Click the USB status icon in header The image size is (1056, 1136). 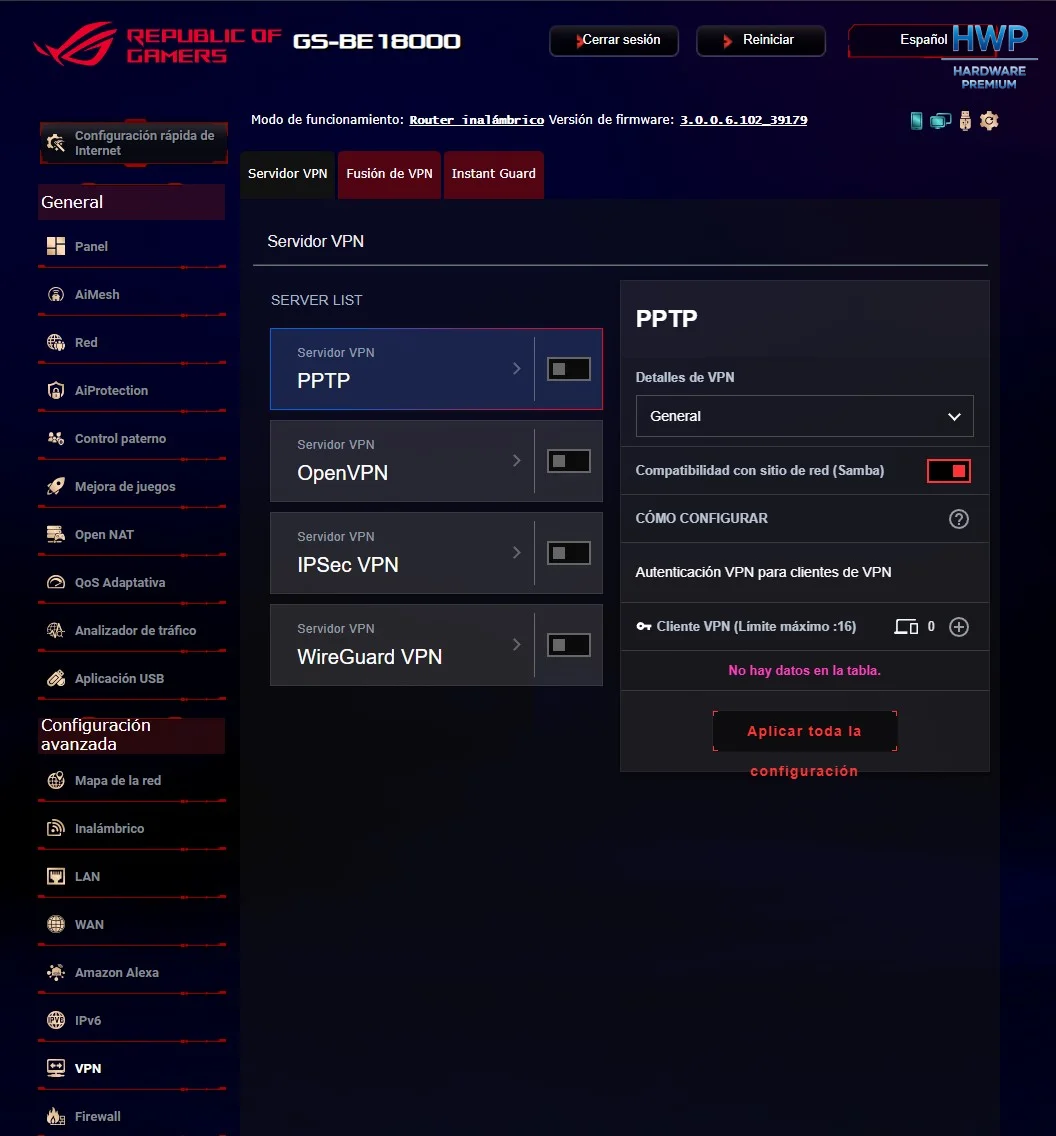click(965, 120)
